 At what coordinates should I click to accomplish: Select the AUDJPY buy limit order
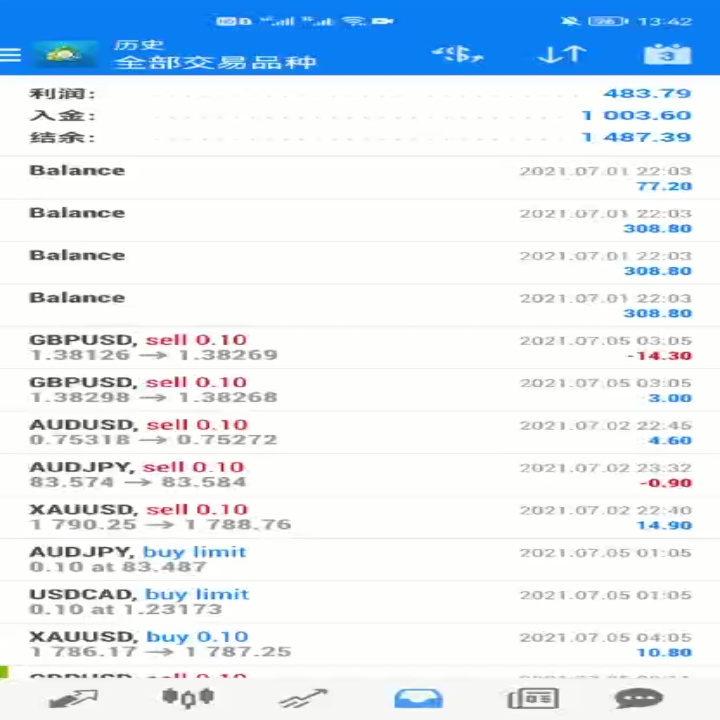tap(360, 560)
